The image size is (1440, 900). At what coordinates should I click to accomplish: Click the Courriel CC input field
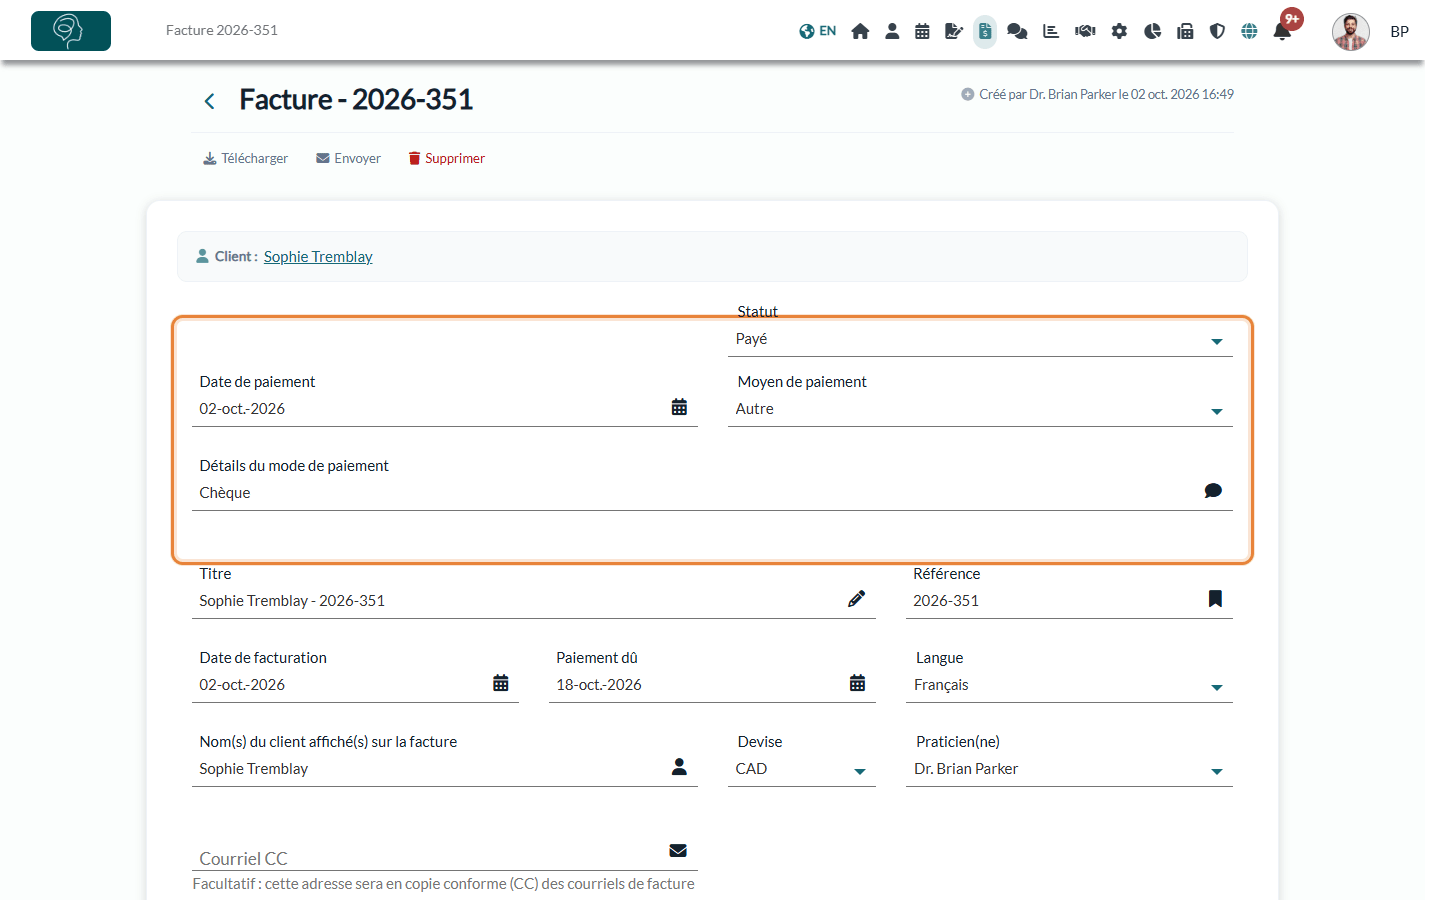pos(445,855)
